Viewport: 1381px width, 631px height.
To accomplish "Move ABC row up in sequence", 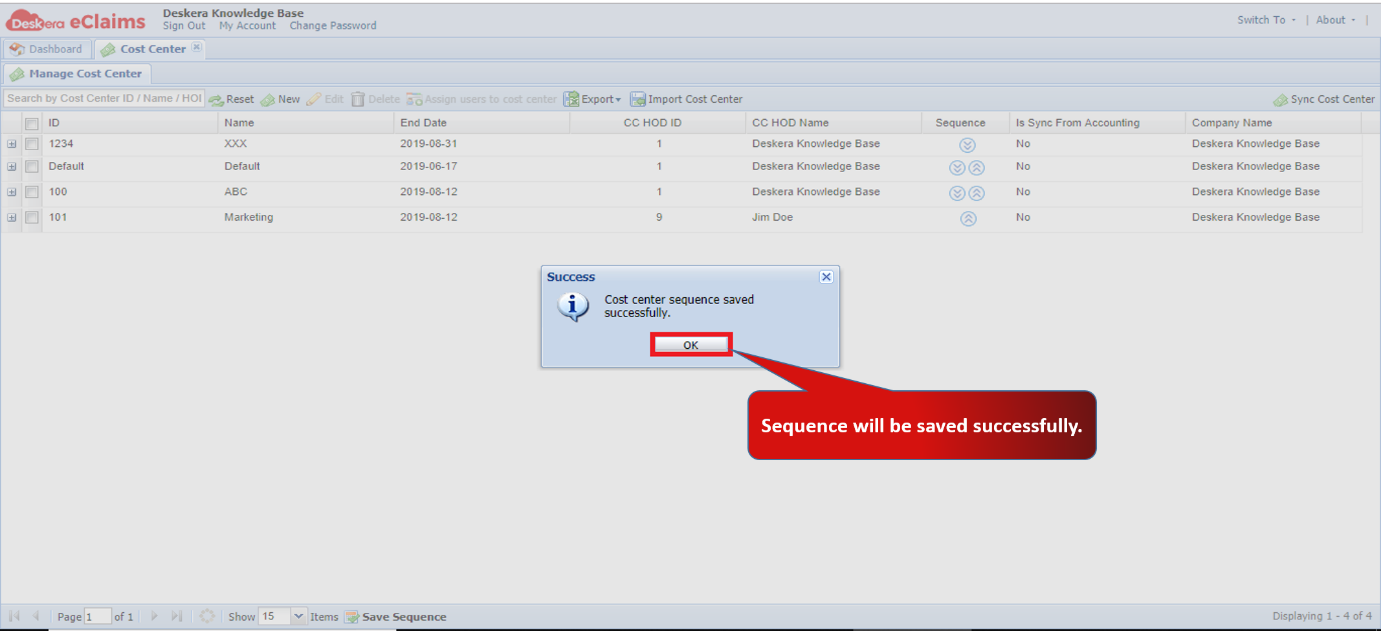I will [x=977, y=193].
